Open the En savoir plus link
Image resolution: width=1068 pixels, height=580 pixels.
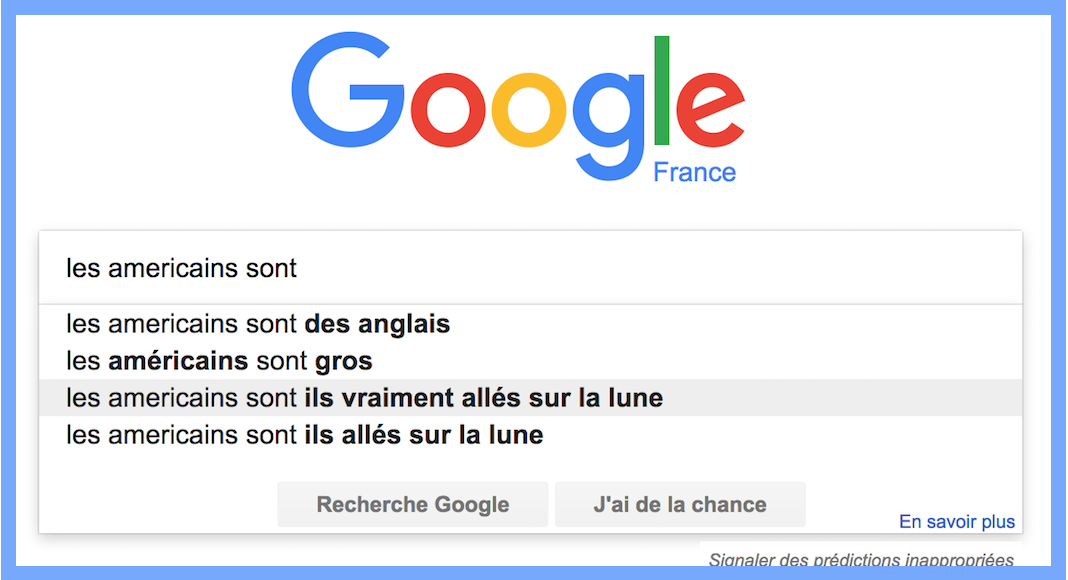tap(956, 521)
